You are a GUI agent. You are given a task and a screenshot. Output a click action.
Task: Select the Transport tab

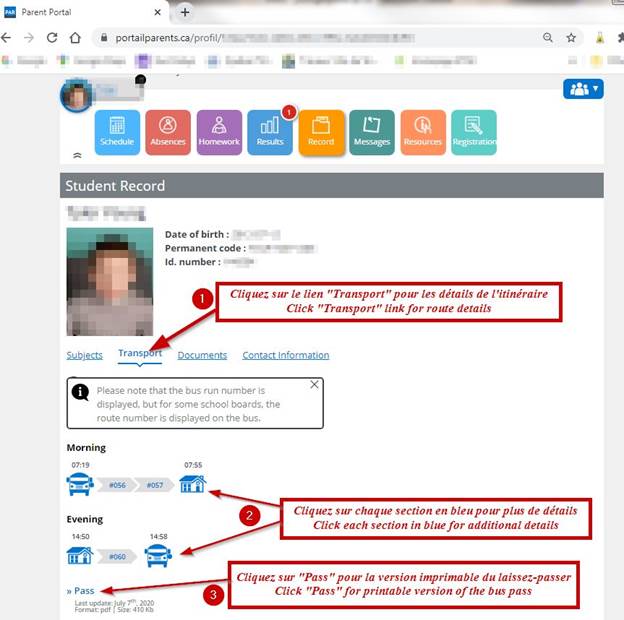[140, 353]
